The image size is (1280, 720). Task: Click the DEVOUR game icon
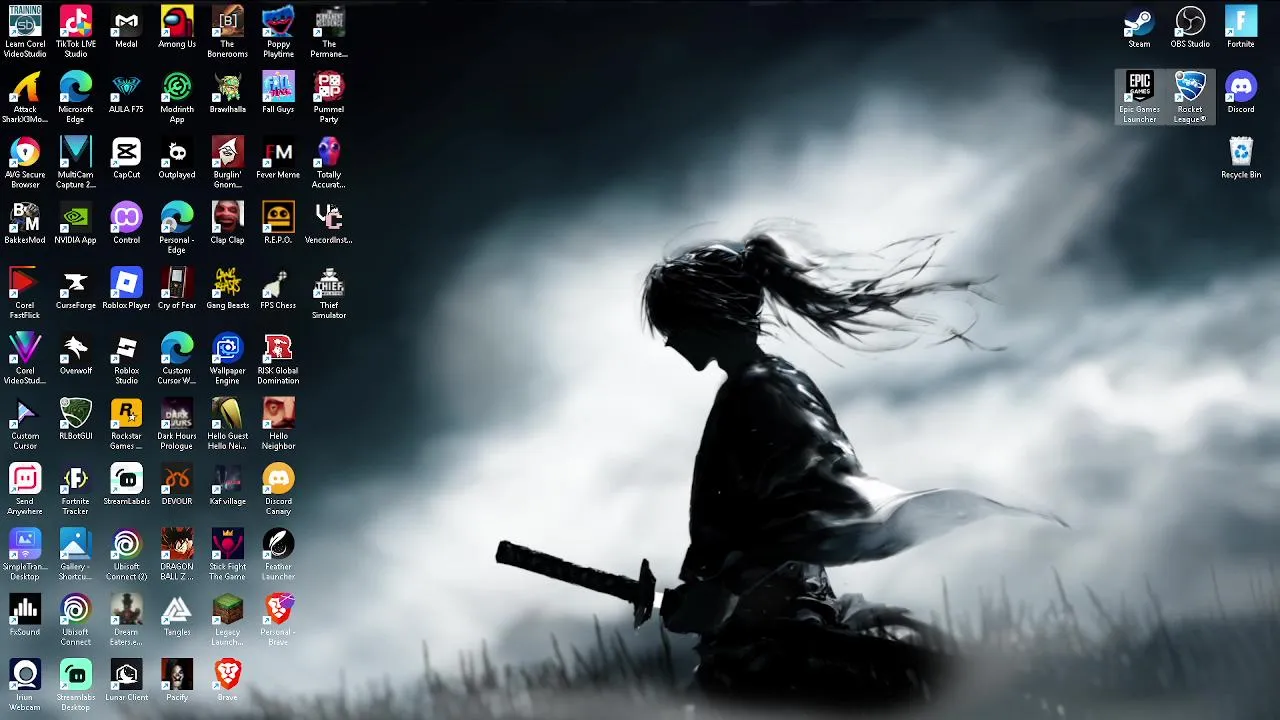tap(177, 479)
